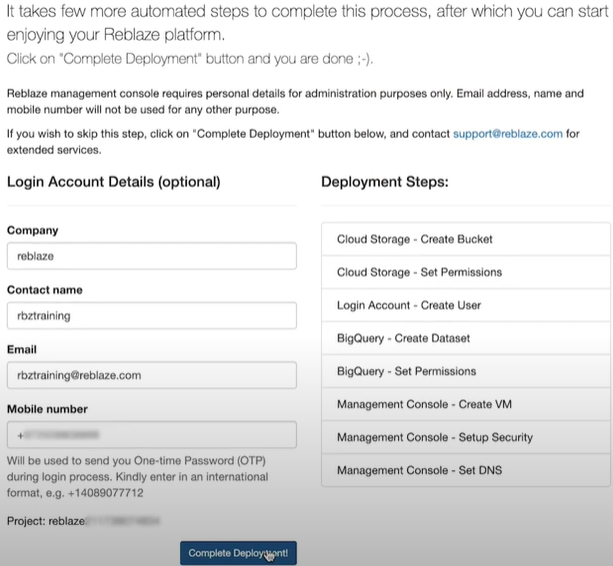This screenshot has height=566, width=613.
Task: Click the Mobile number label
Action: pos(47,409)
